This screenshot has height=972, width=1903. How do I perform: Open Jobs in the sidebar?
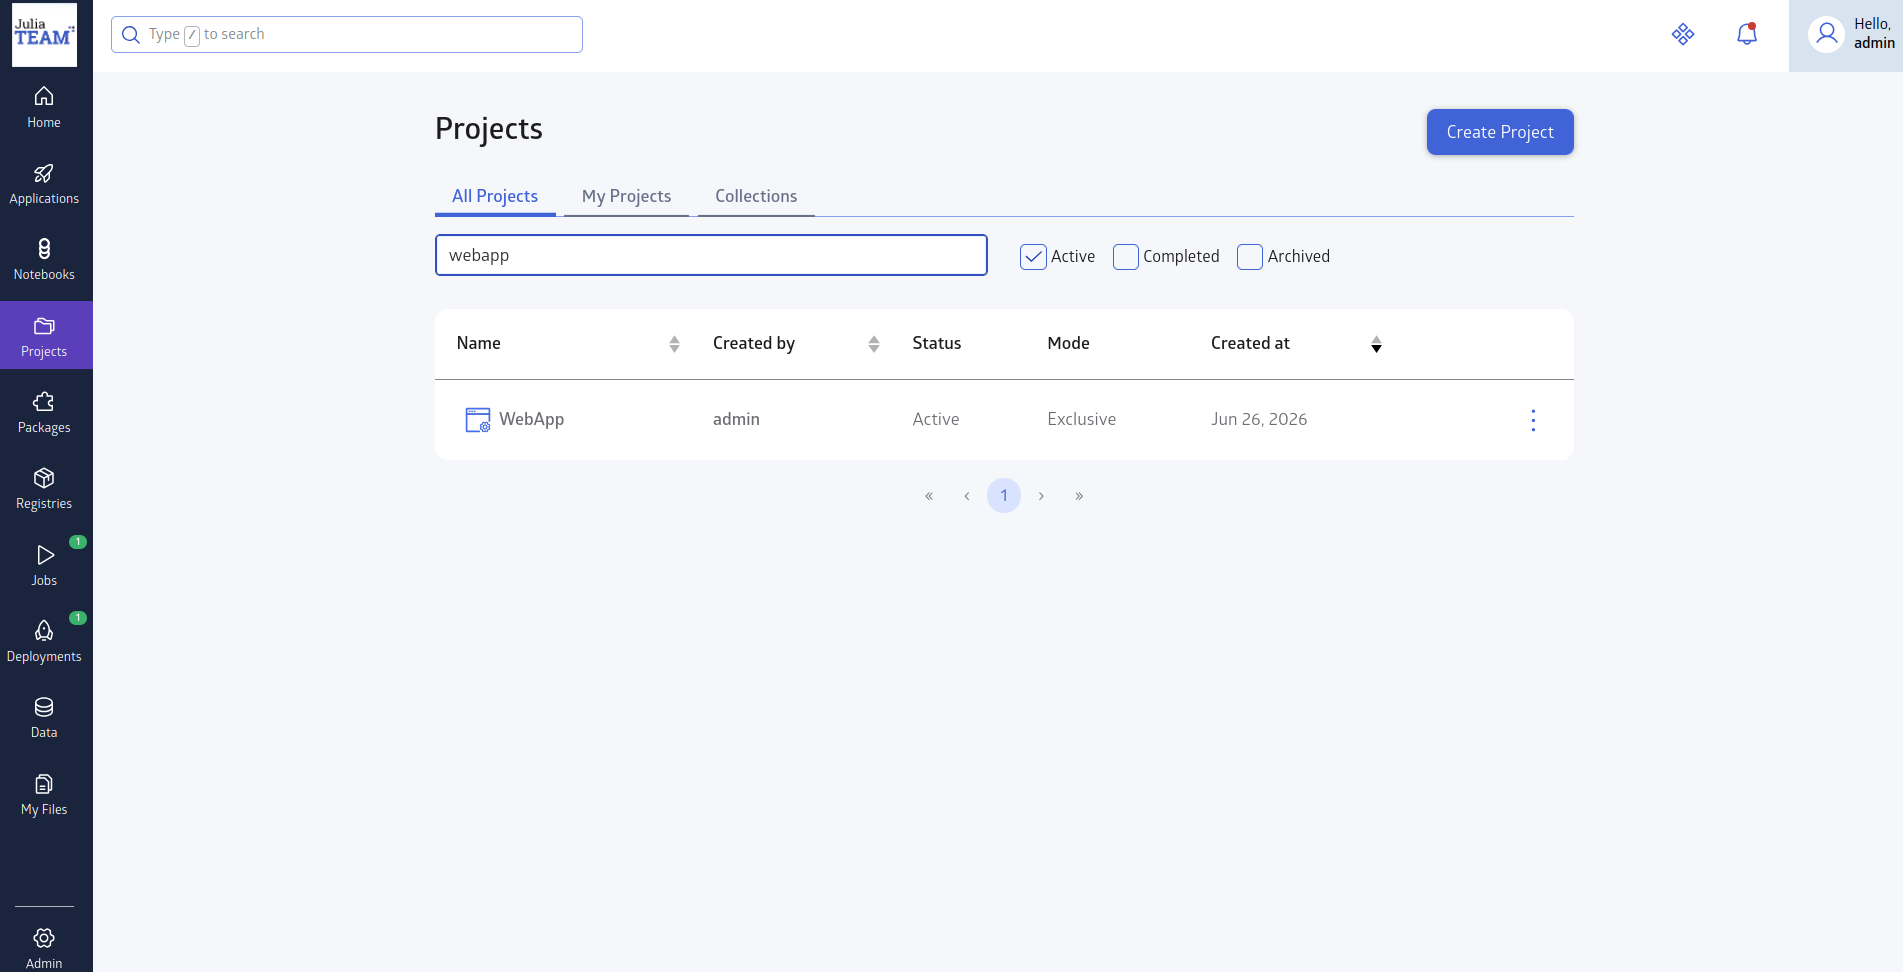pos(44,566)
